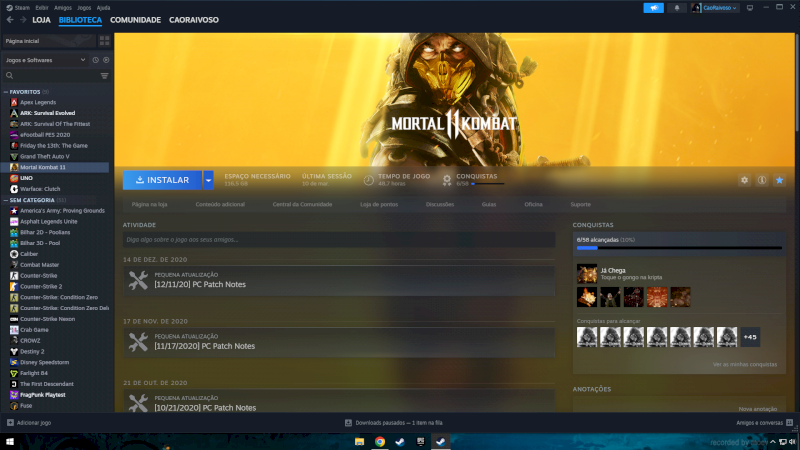Click the achievements progress bar
This screenshot has height=450, width=800.
pyautogui.click(x=679, y=247)
